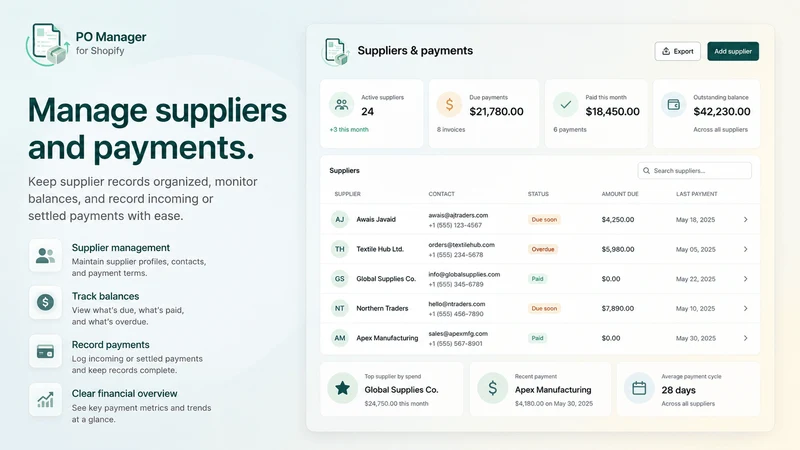Click the $18,450.00 paid this month value

click(x=612, y=111)
